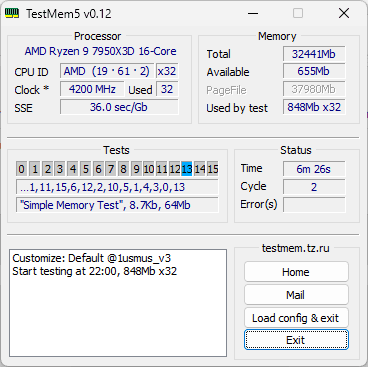Select test box number 10
This screenshot has height=367, width=368.
pyautogui.click(x=149, y=169)
